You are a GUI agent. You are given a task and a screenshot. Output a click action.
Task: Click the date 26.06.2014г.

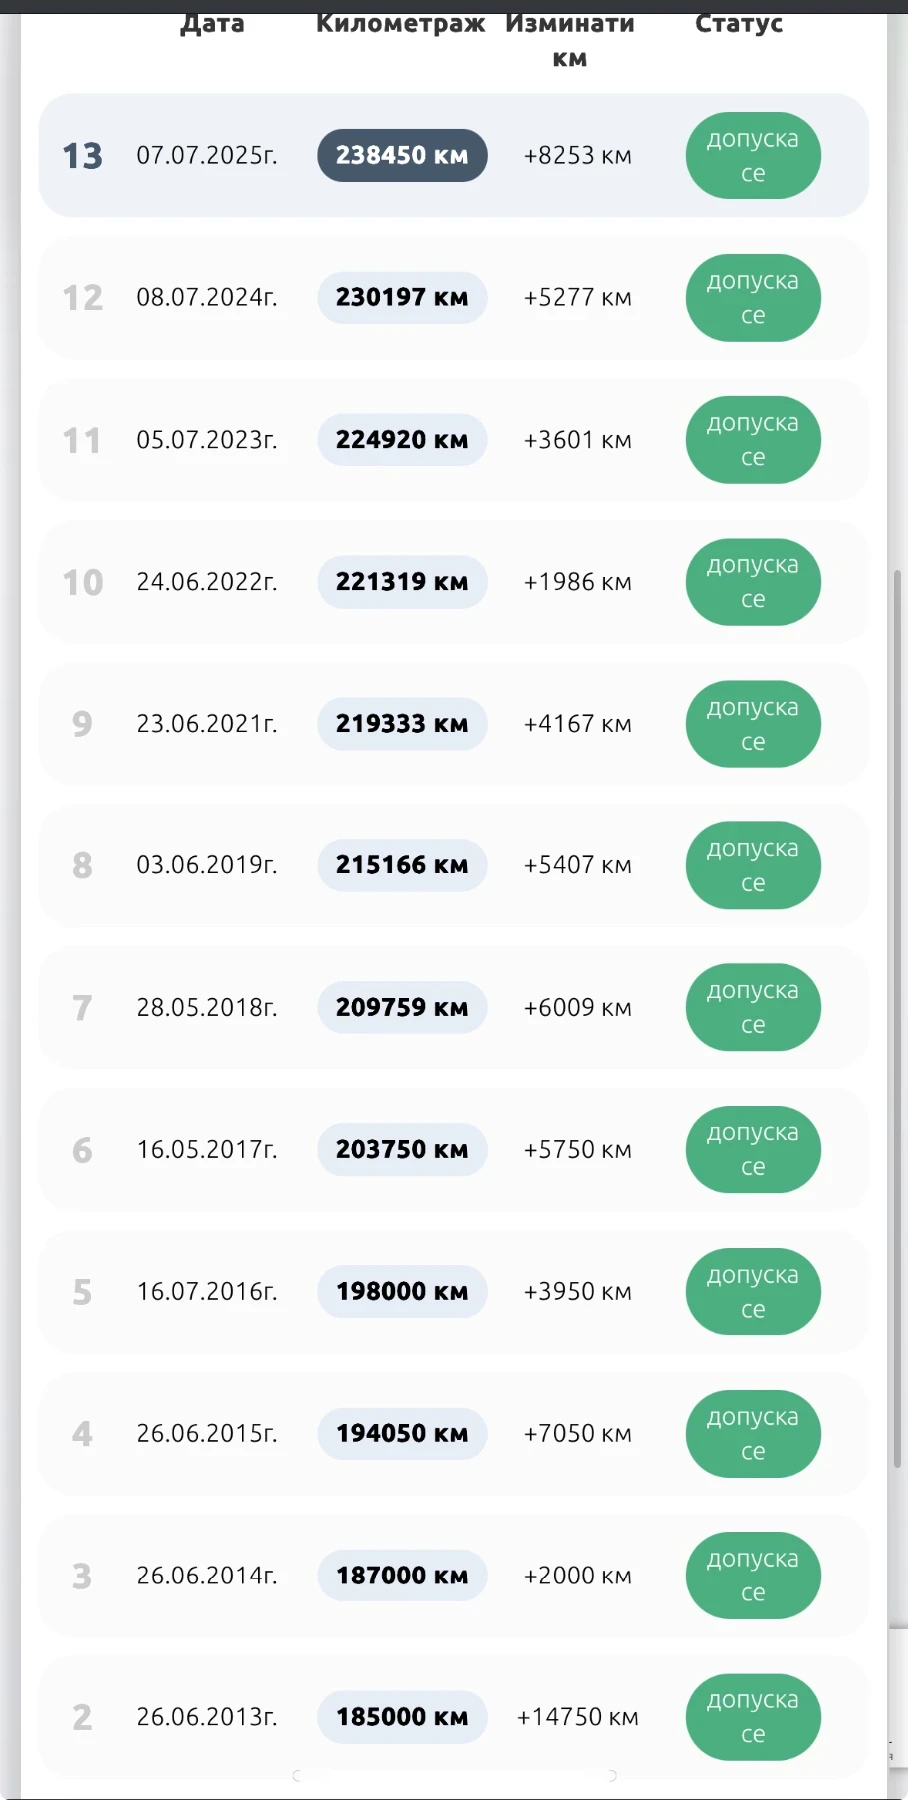click(x=207, y=1576)
